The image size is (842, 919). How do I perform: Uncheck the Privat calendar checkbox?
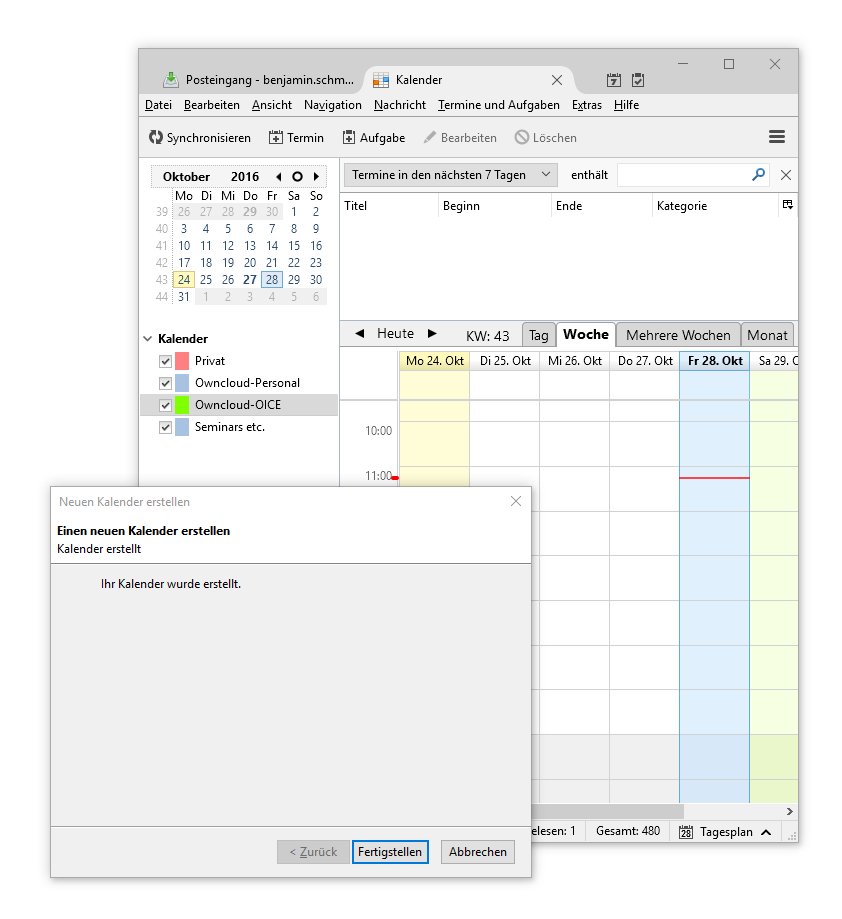[166, 361]
